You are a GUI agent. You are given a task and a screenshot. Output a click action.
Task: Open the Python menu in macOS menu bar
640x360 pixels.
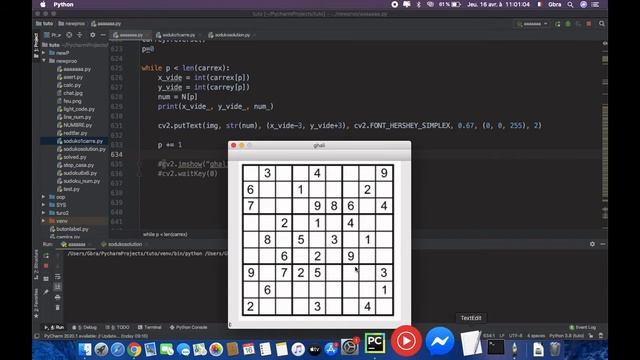(x=63, y=4)
